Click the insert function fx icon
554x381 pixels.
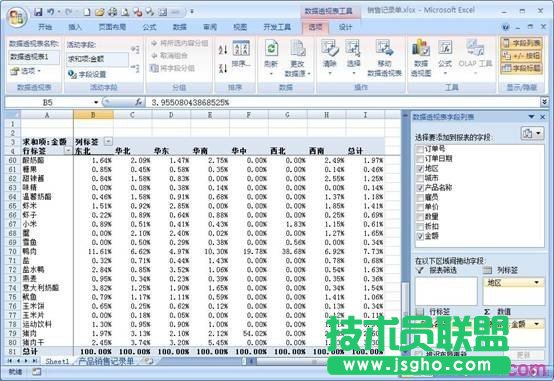[139, 102]
